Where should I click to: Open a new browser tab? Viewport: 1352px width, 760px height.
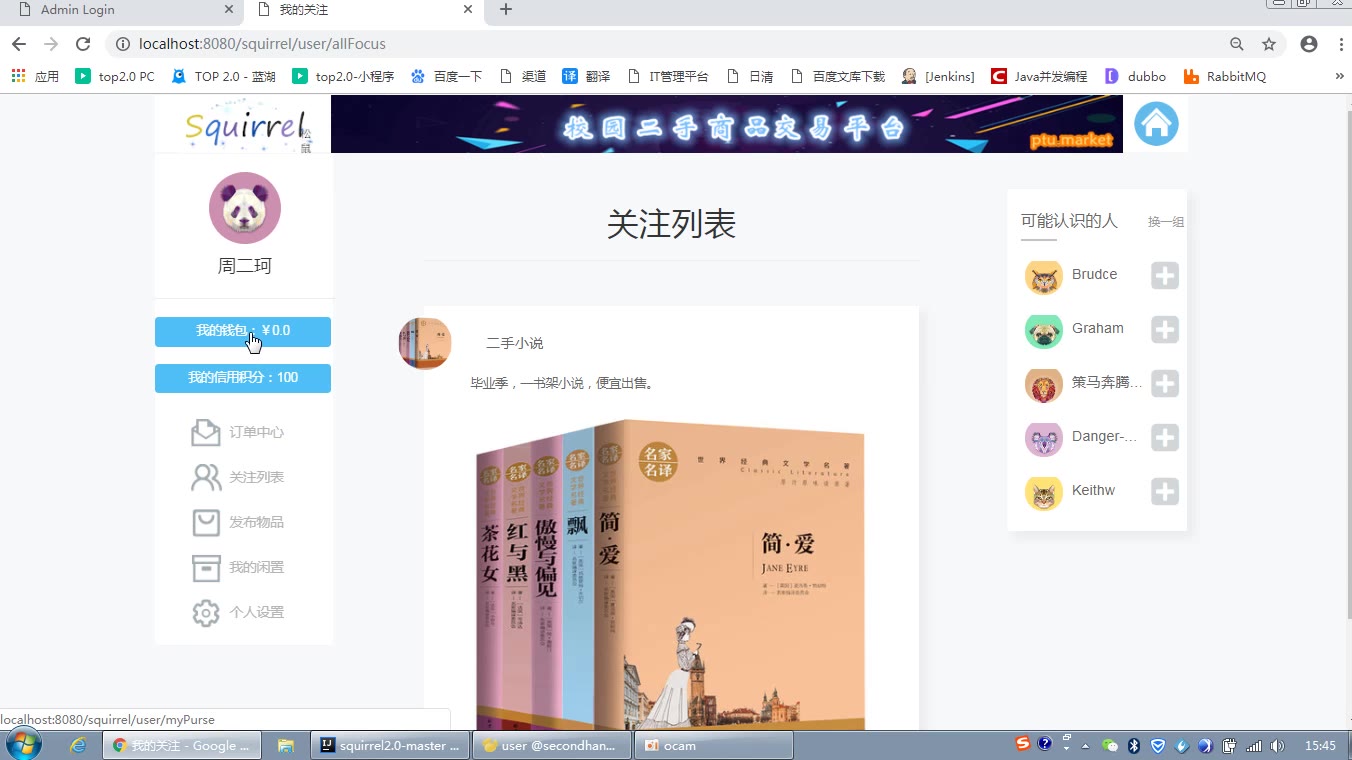(506, 10)
